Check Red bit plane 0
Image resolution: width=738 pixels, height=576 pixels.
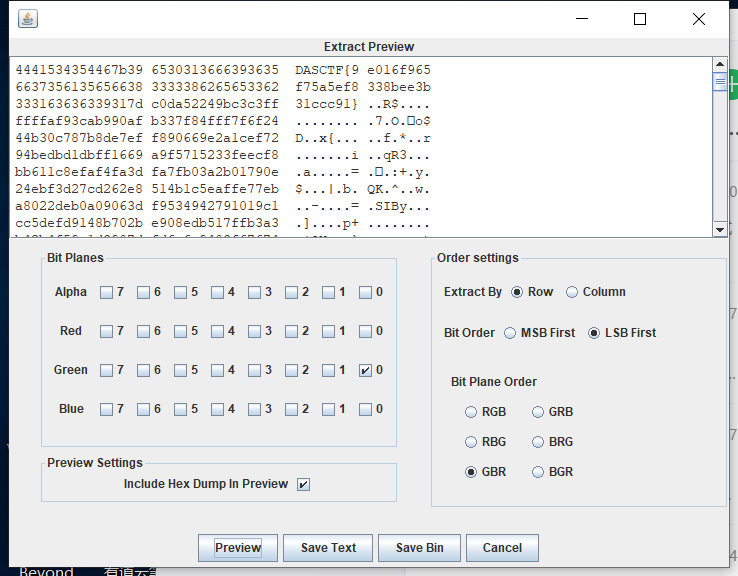(365, 332)
